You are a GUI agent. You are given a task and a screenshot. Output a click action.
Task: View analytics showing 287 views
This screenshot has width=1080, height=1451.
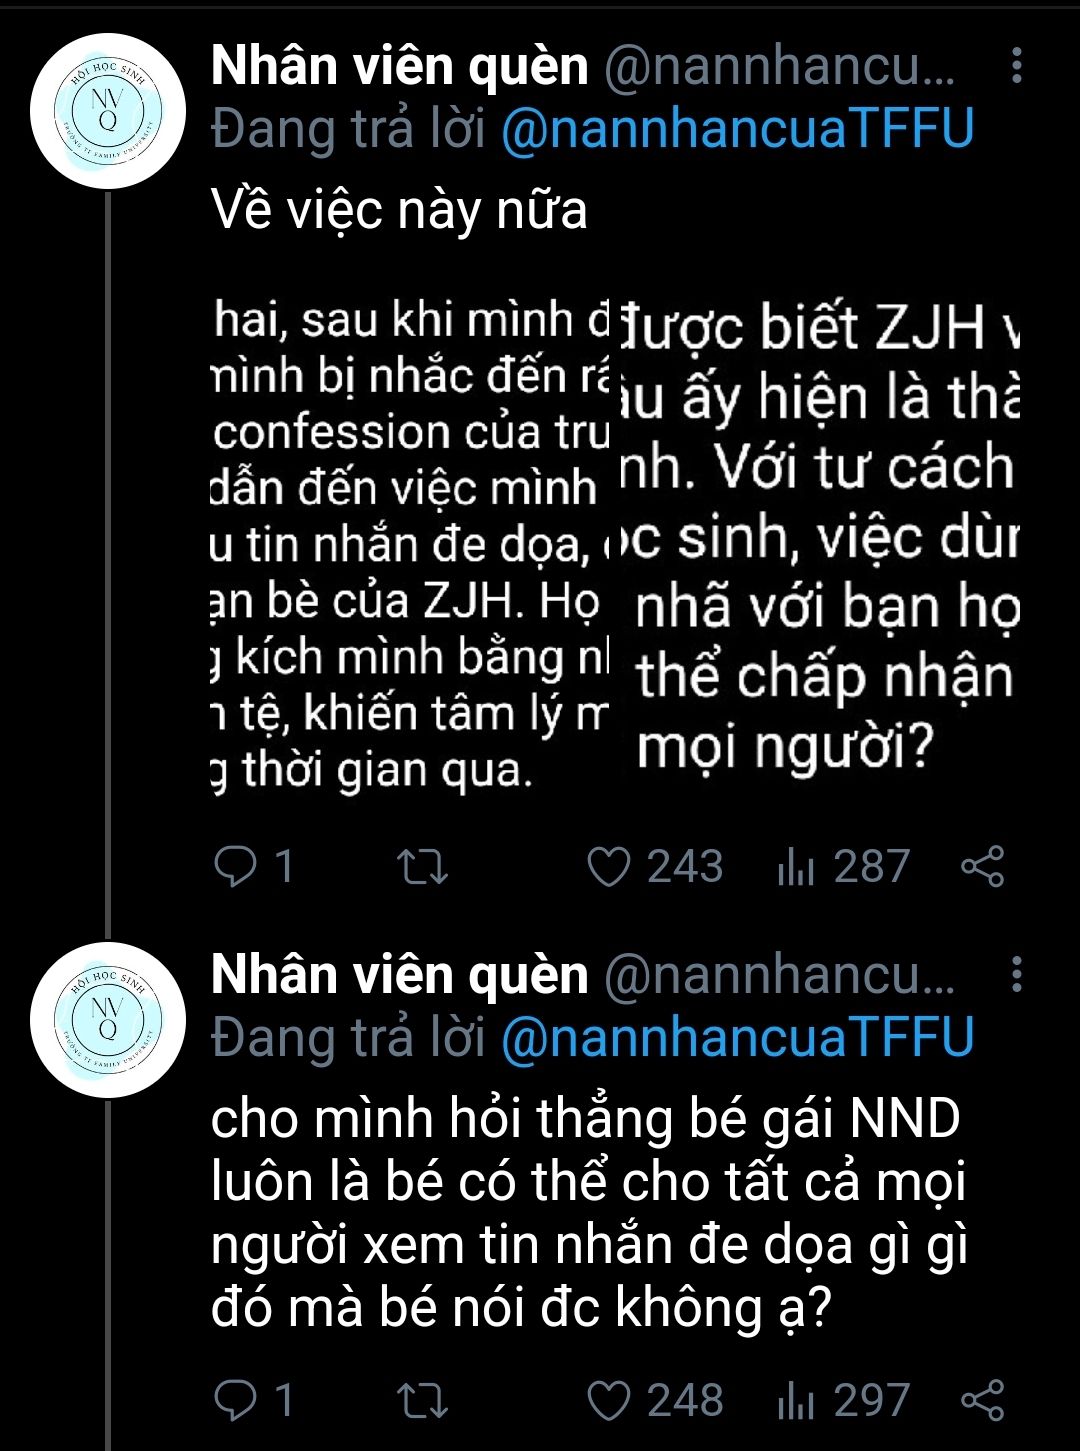[843, 866]
